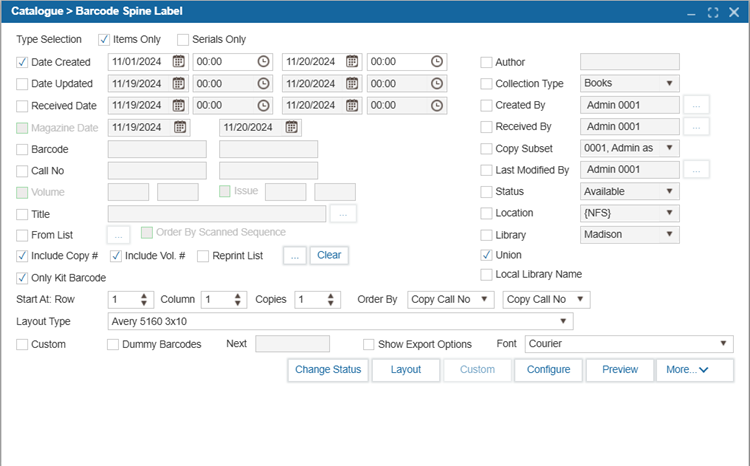
Task: Open calendar for Received Date start date
Action: [x=178, y=105]
